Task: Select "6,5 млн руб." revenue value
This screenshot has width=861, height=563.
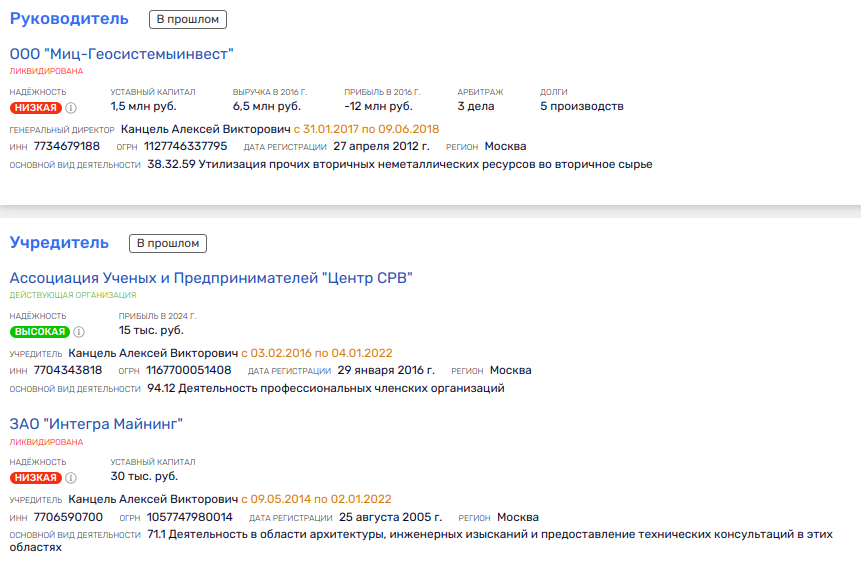Action: click(267, 107)
